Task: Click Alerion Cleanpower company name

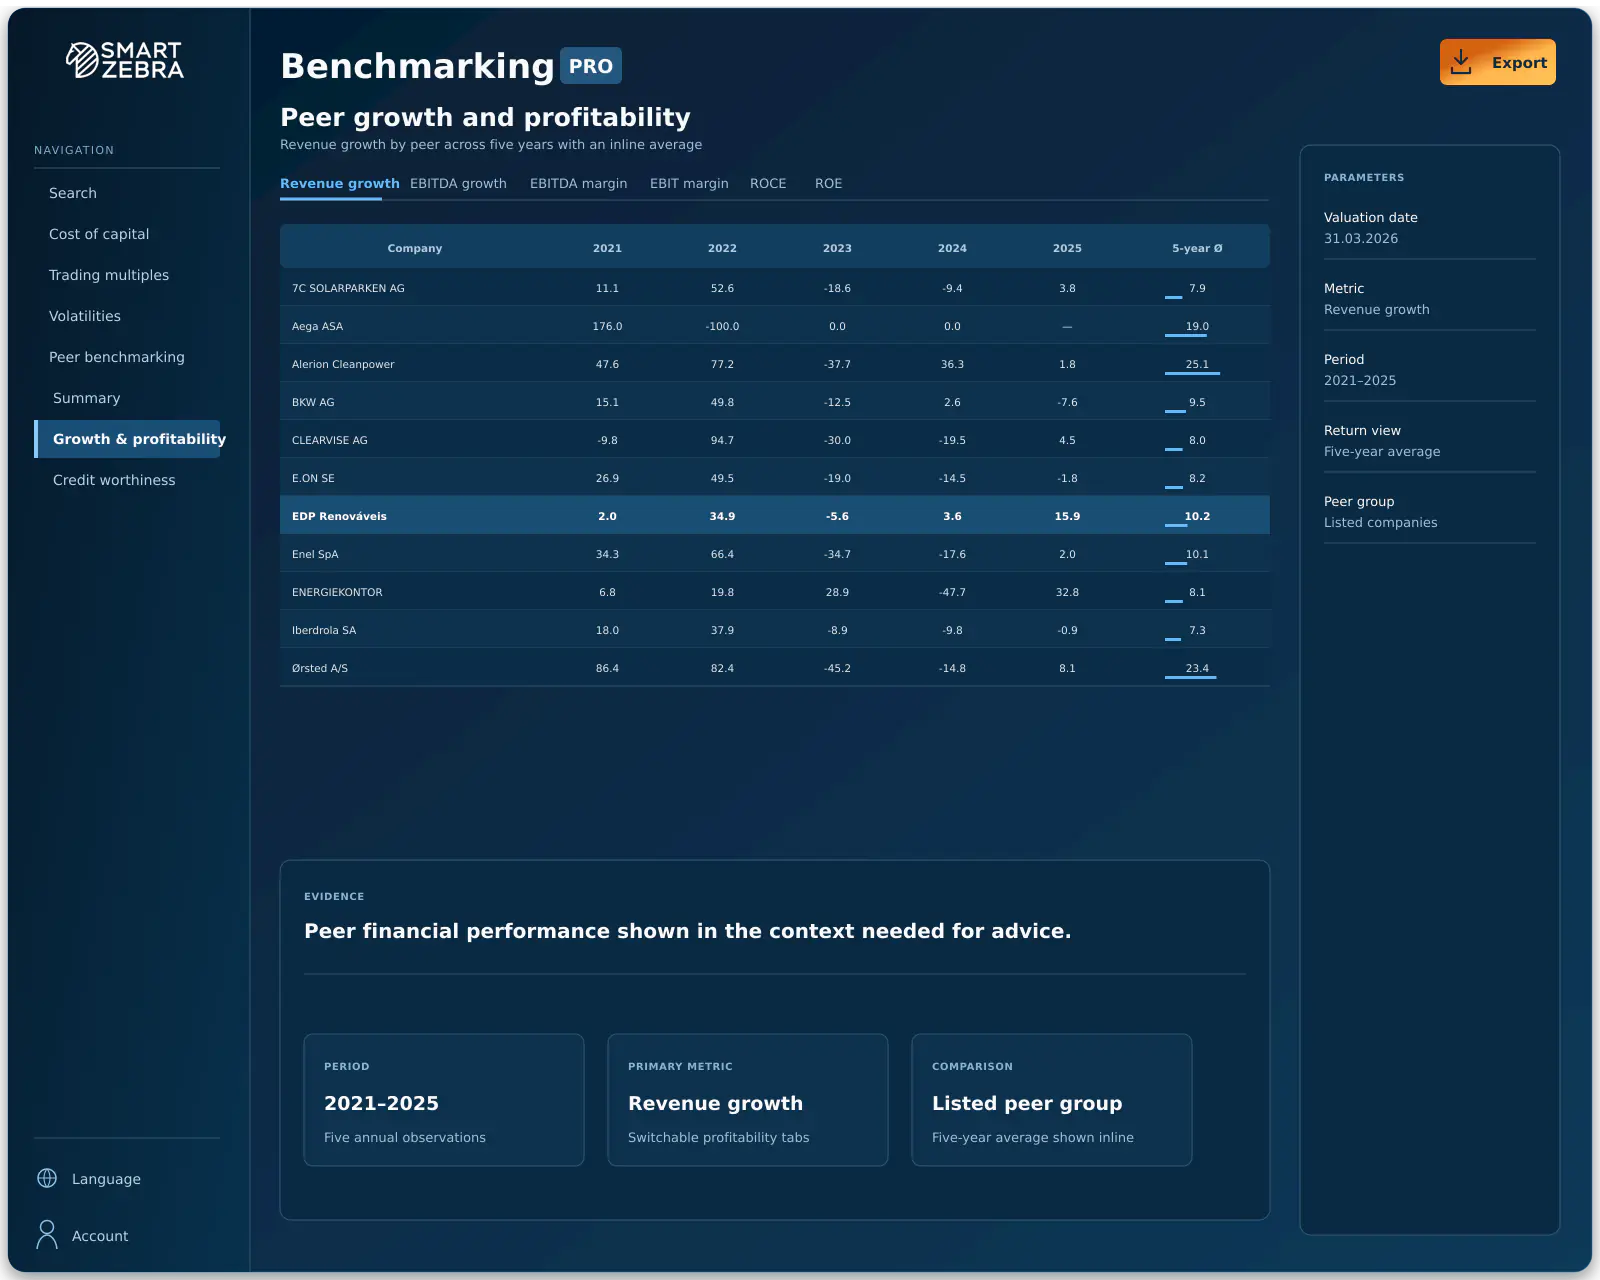Action: 343,364
